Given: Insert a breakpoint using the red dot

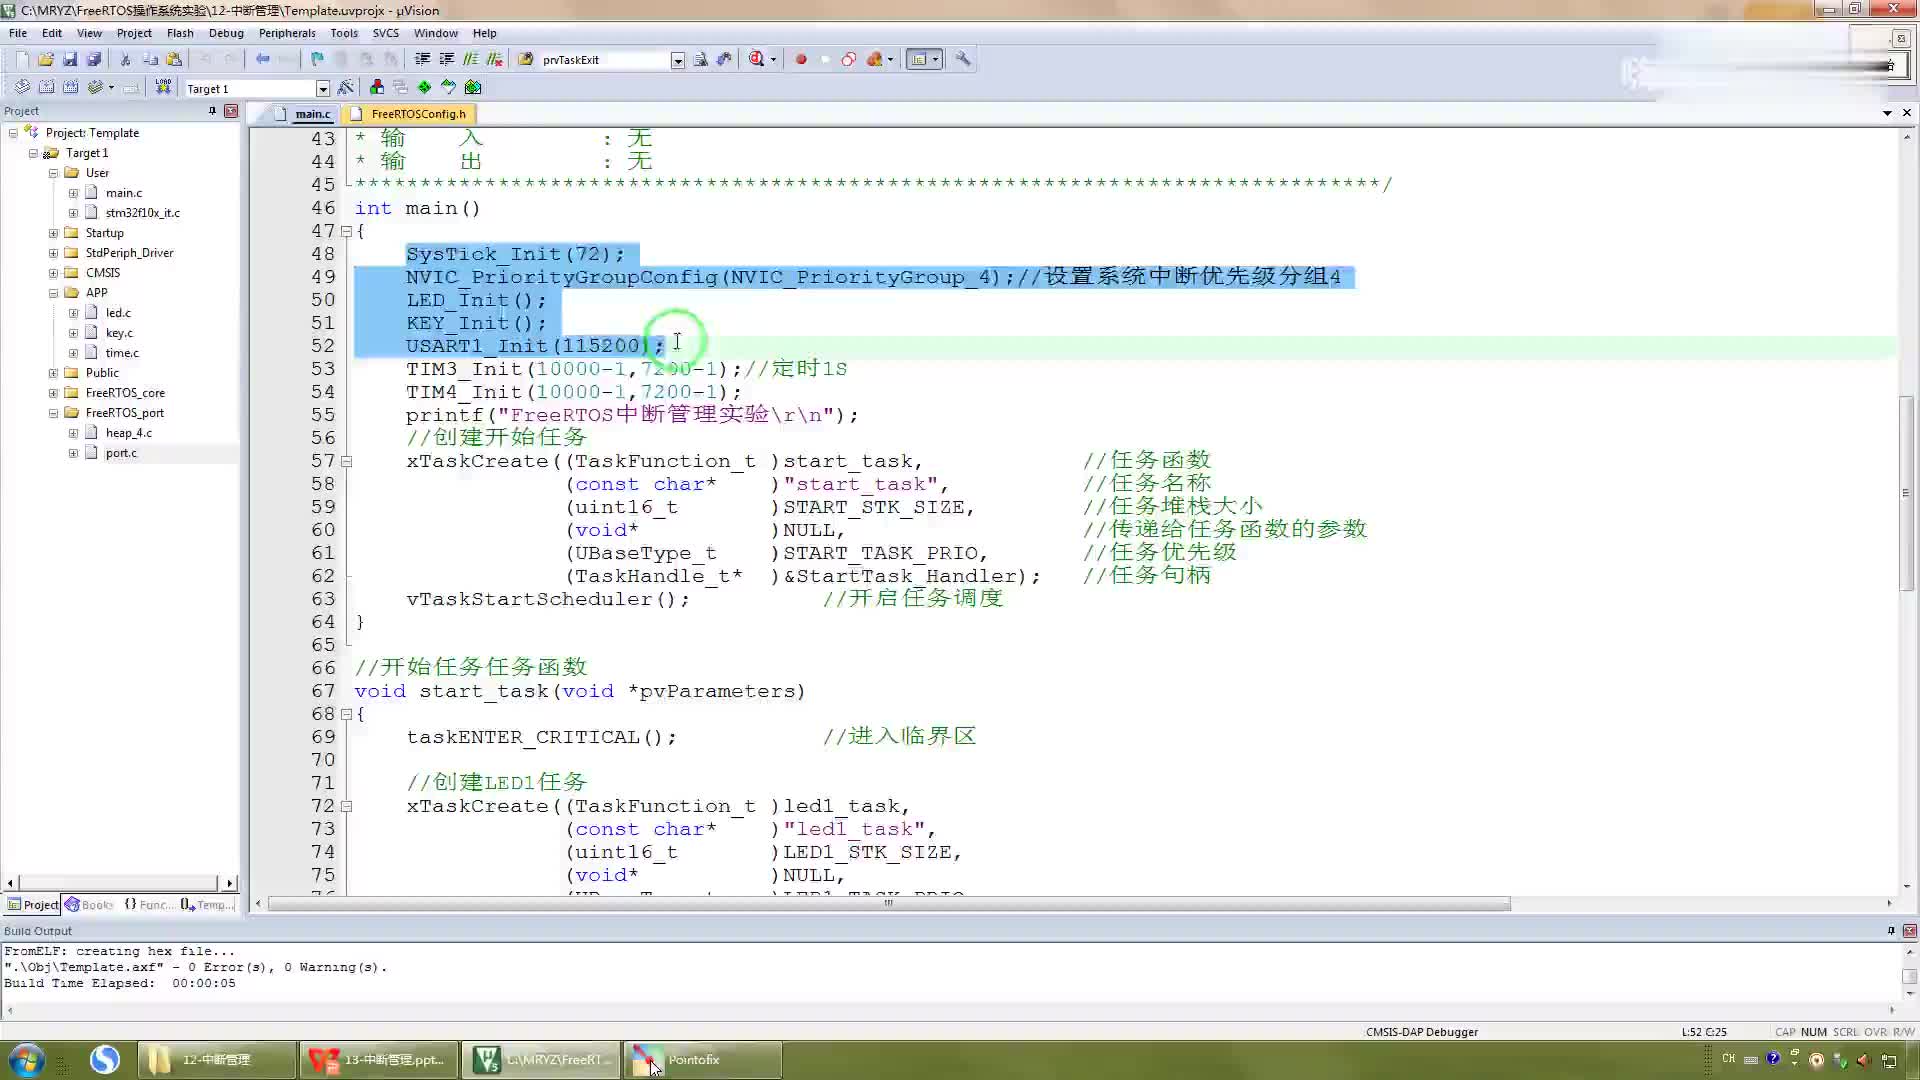Looking at the screenshot, I should click(x=801, y=59).
